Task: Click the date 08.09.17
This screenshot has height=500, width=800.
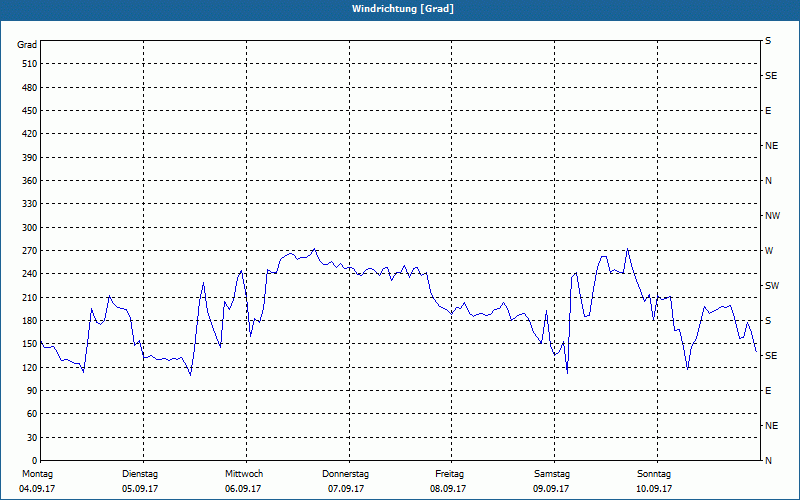Action: (x=448, y=489)
